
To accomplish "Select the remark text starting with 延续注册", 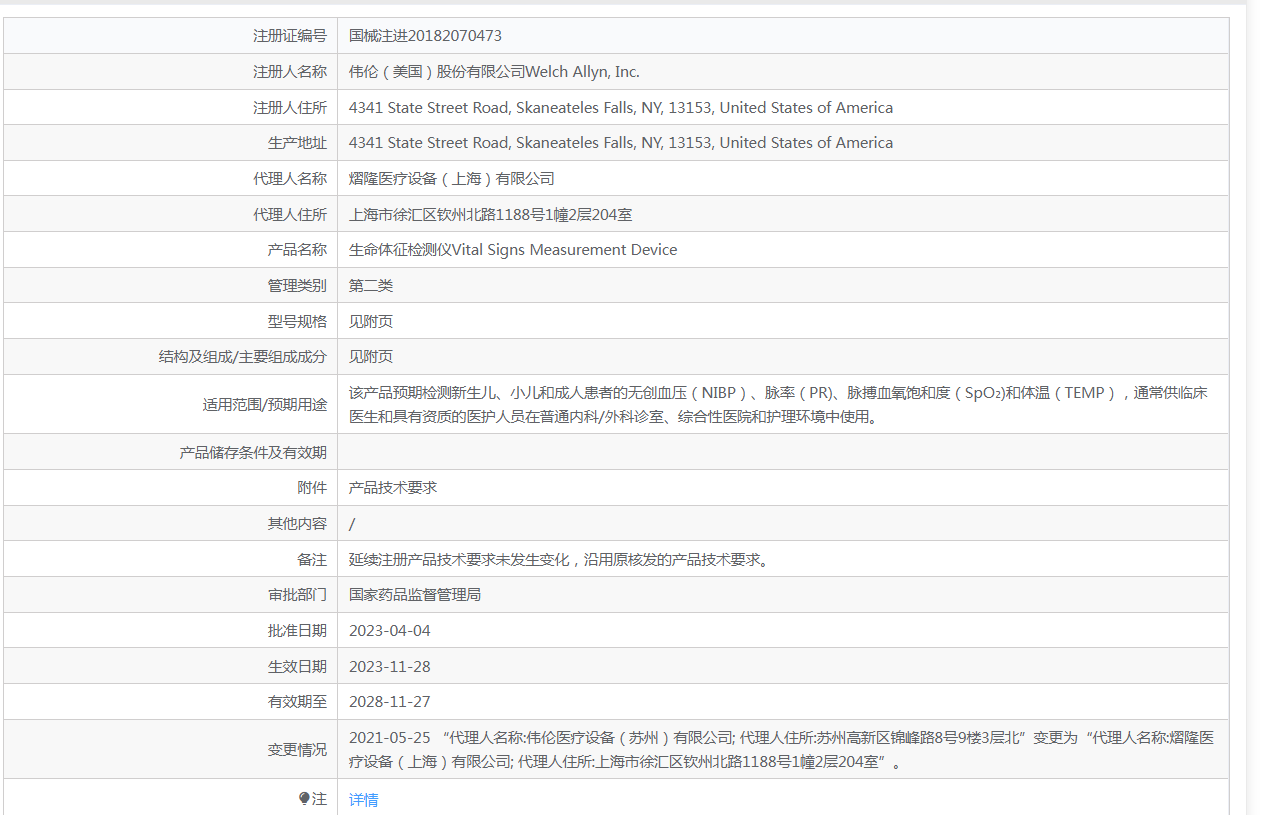I will pyautogui.click(x=559, y=560).
